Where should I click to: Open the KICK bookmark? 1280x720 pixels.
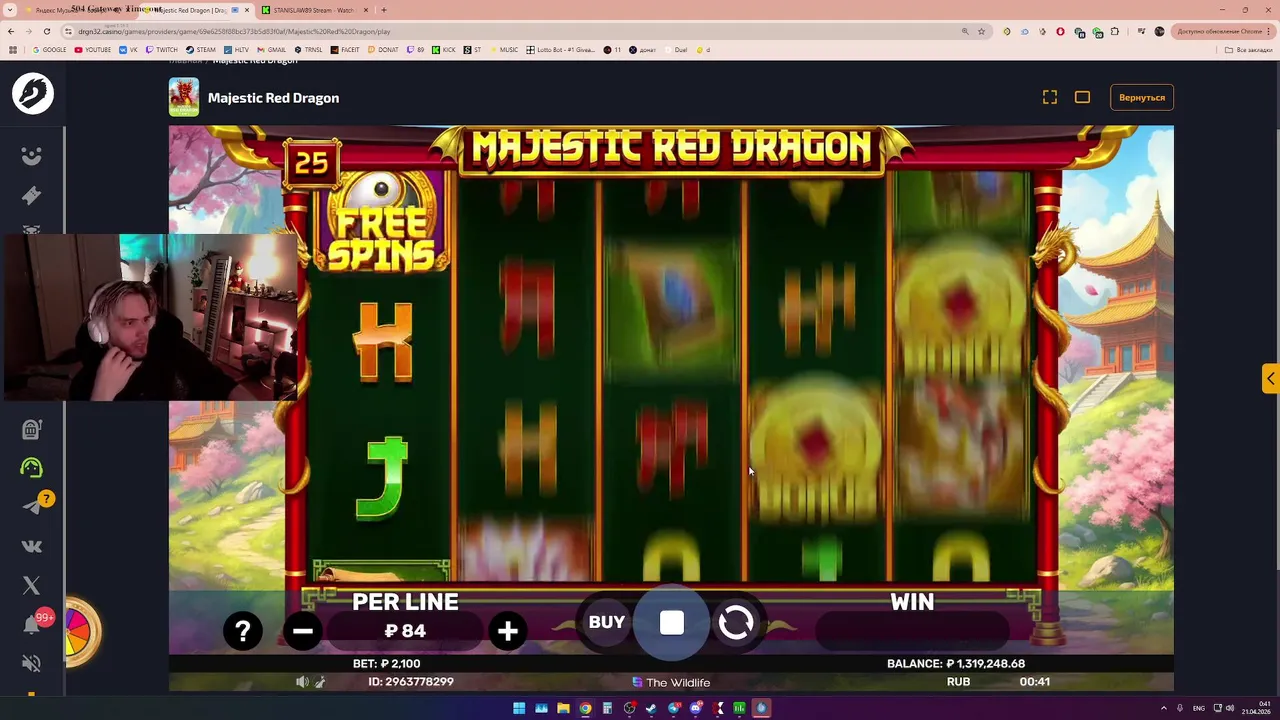(444, 49)
